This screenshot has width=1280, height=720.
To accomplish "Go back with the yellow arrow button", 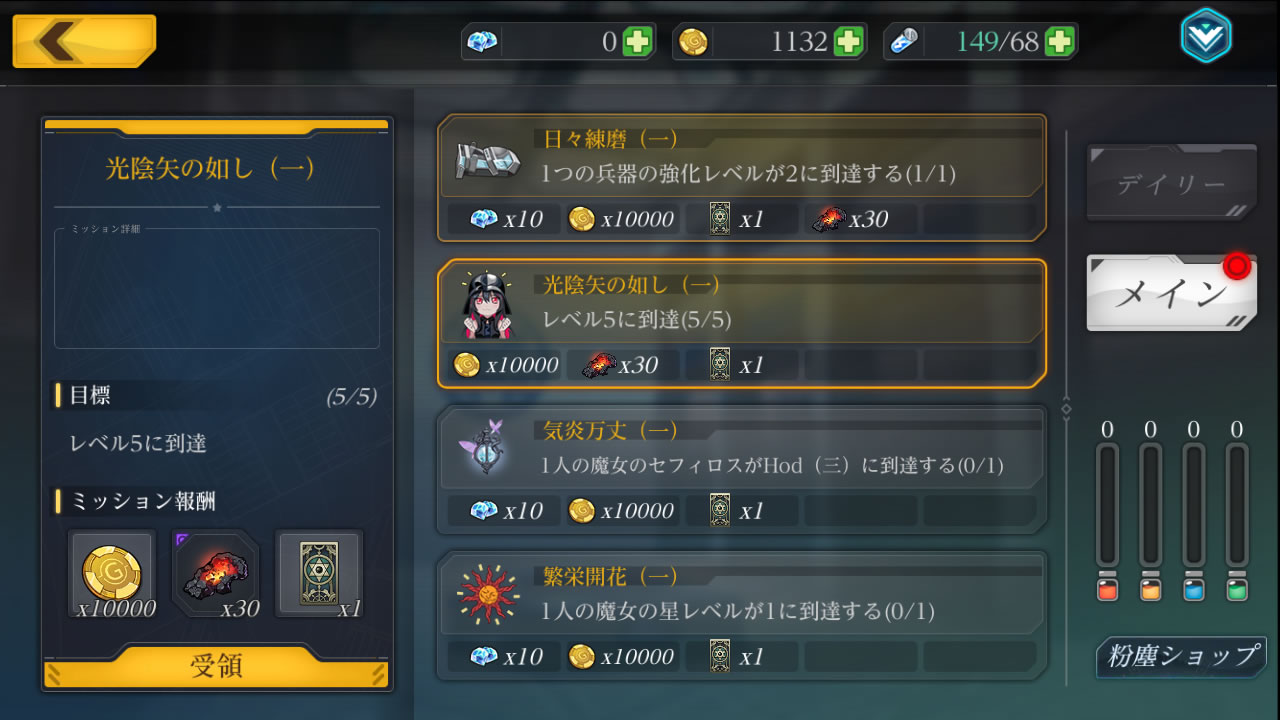I will click(x=84, y=41).
